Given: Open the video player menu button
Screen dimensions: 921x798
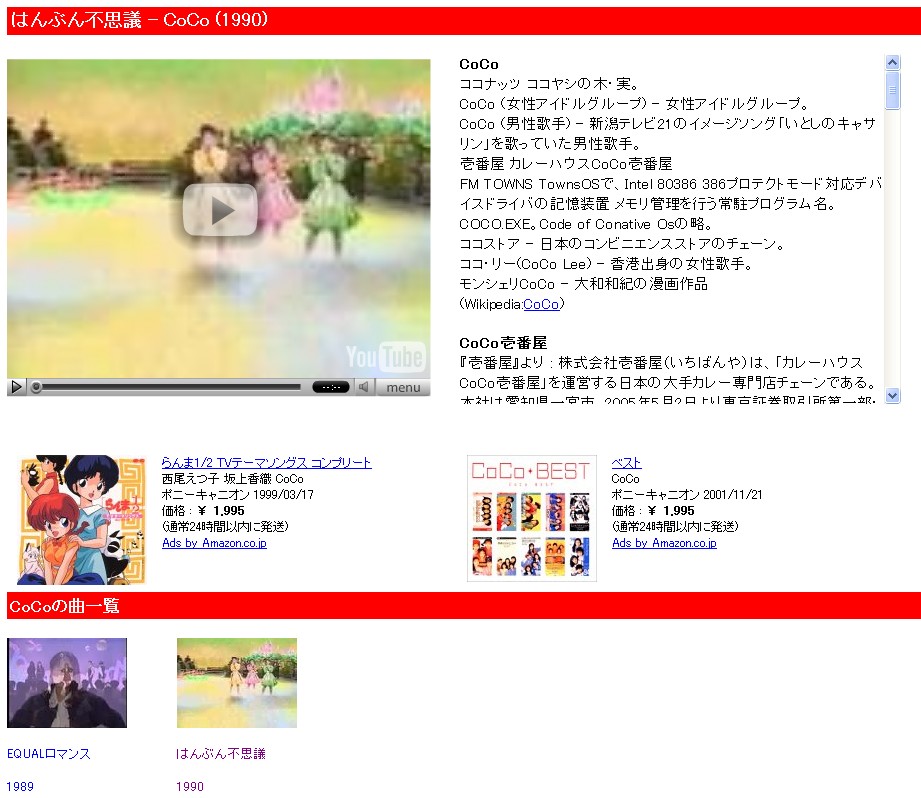Looking at the screenshot, I should 403,388.
